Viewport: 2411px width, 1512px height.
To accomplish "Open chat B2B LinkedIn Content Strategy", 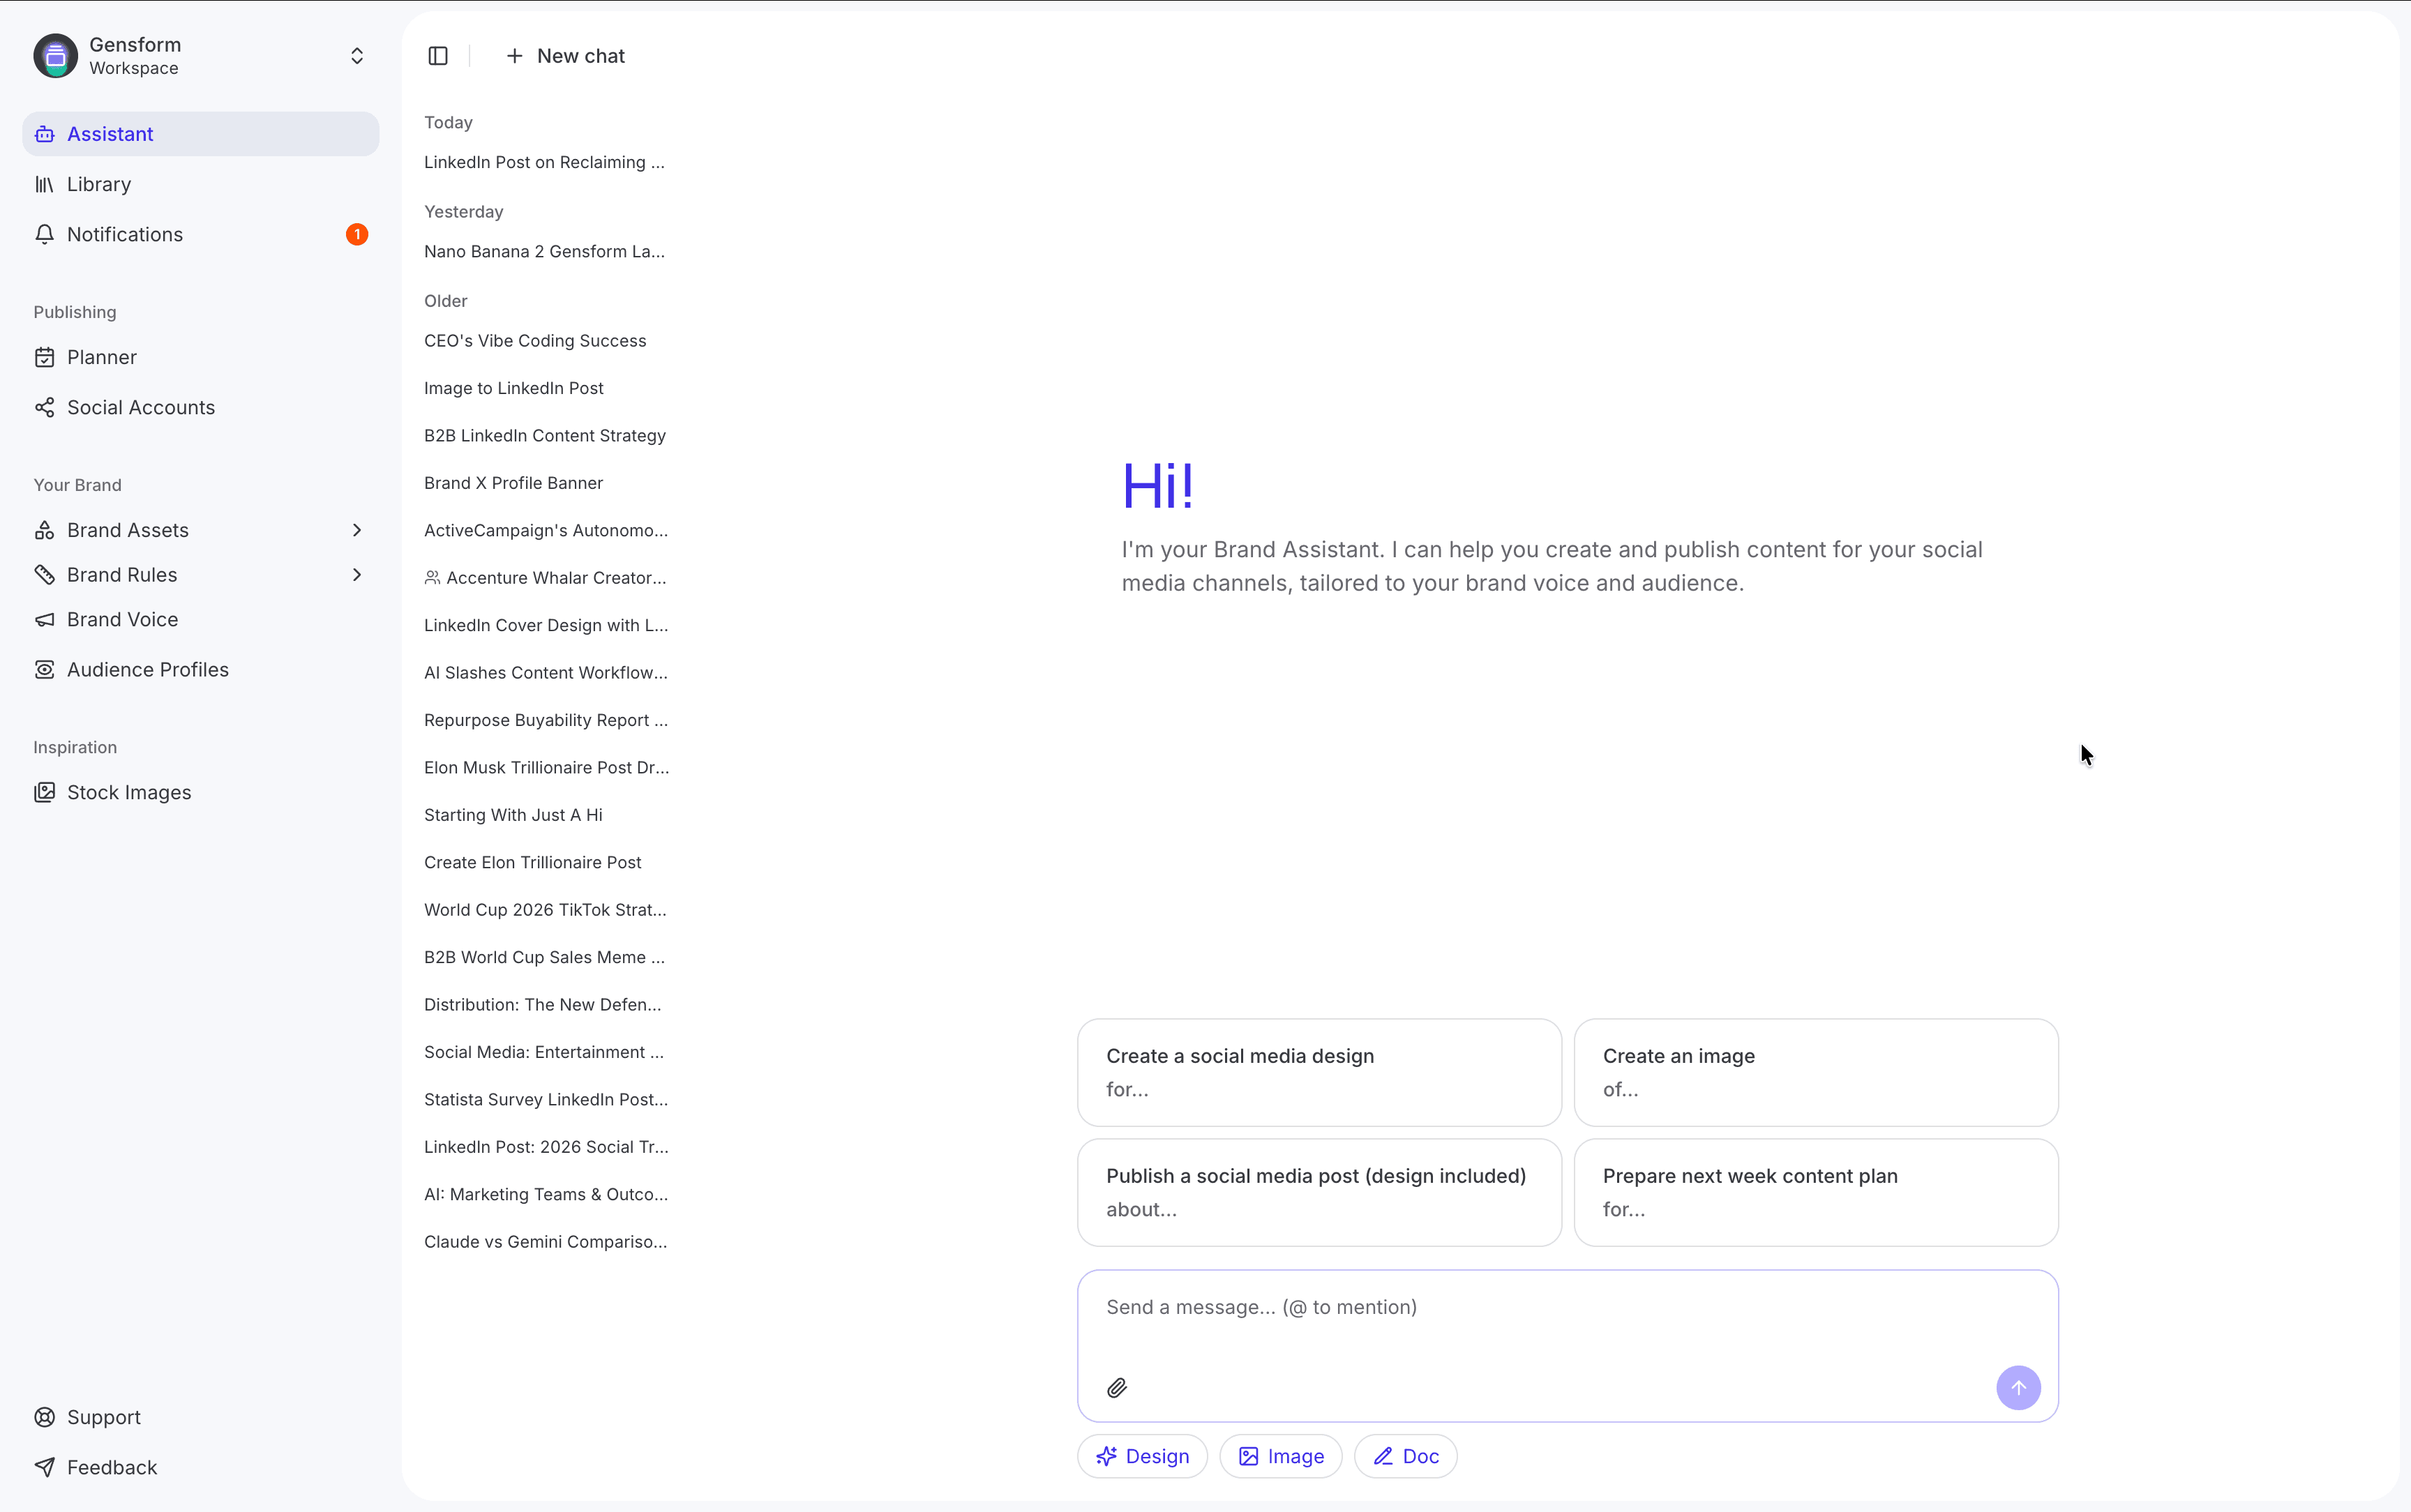I will coord(545,436).
